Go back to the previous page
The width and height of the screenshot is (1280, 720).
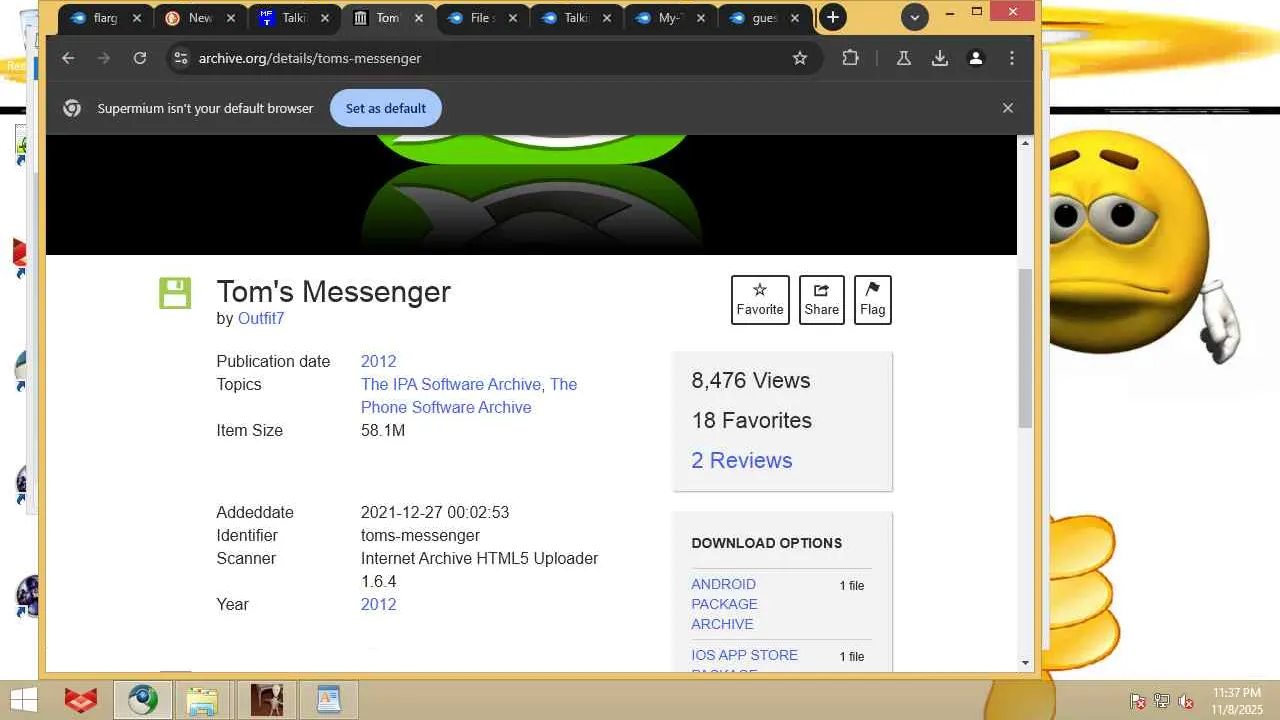(x=68, y=58)
